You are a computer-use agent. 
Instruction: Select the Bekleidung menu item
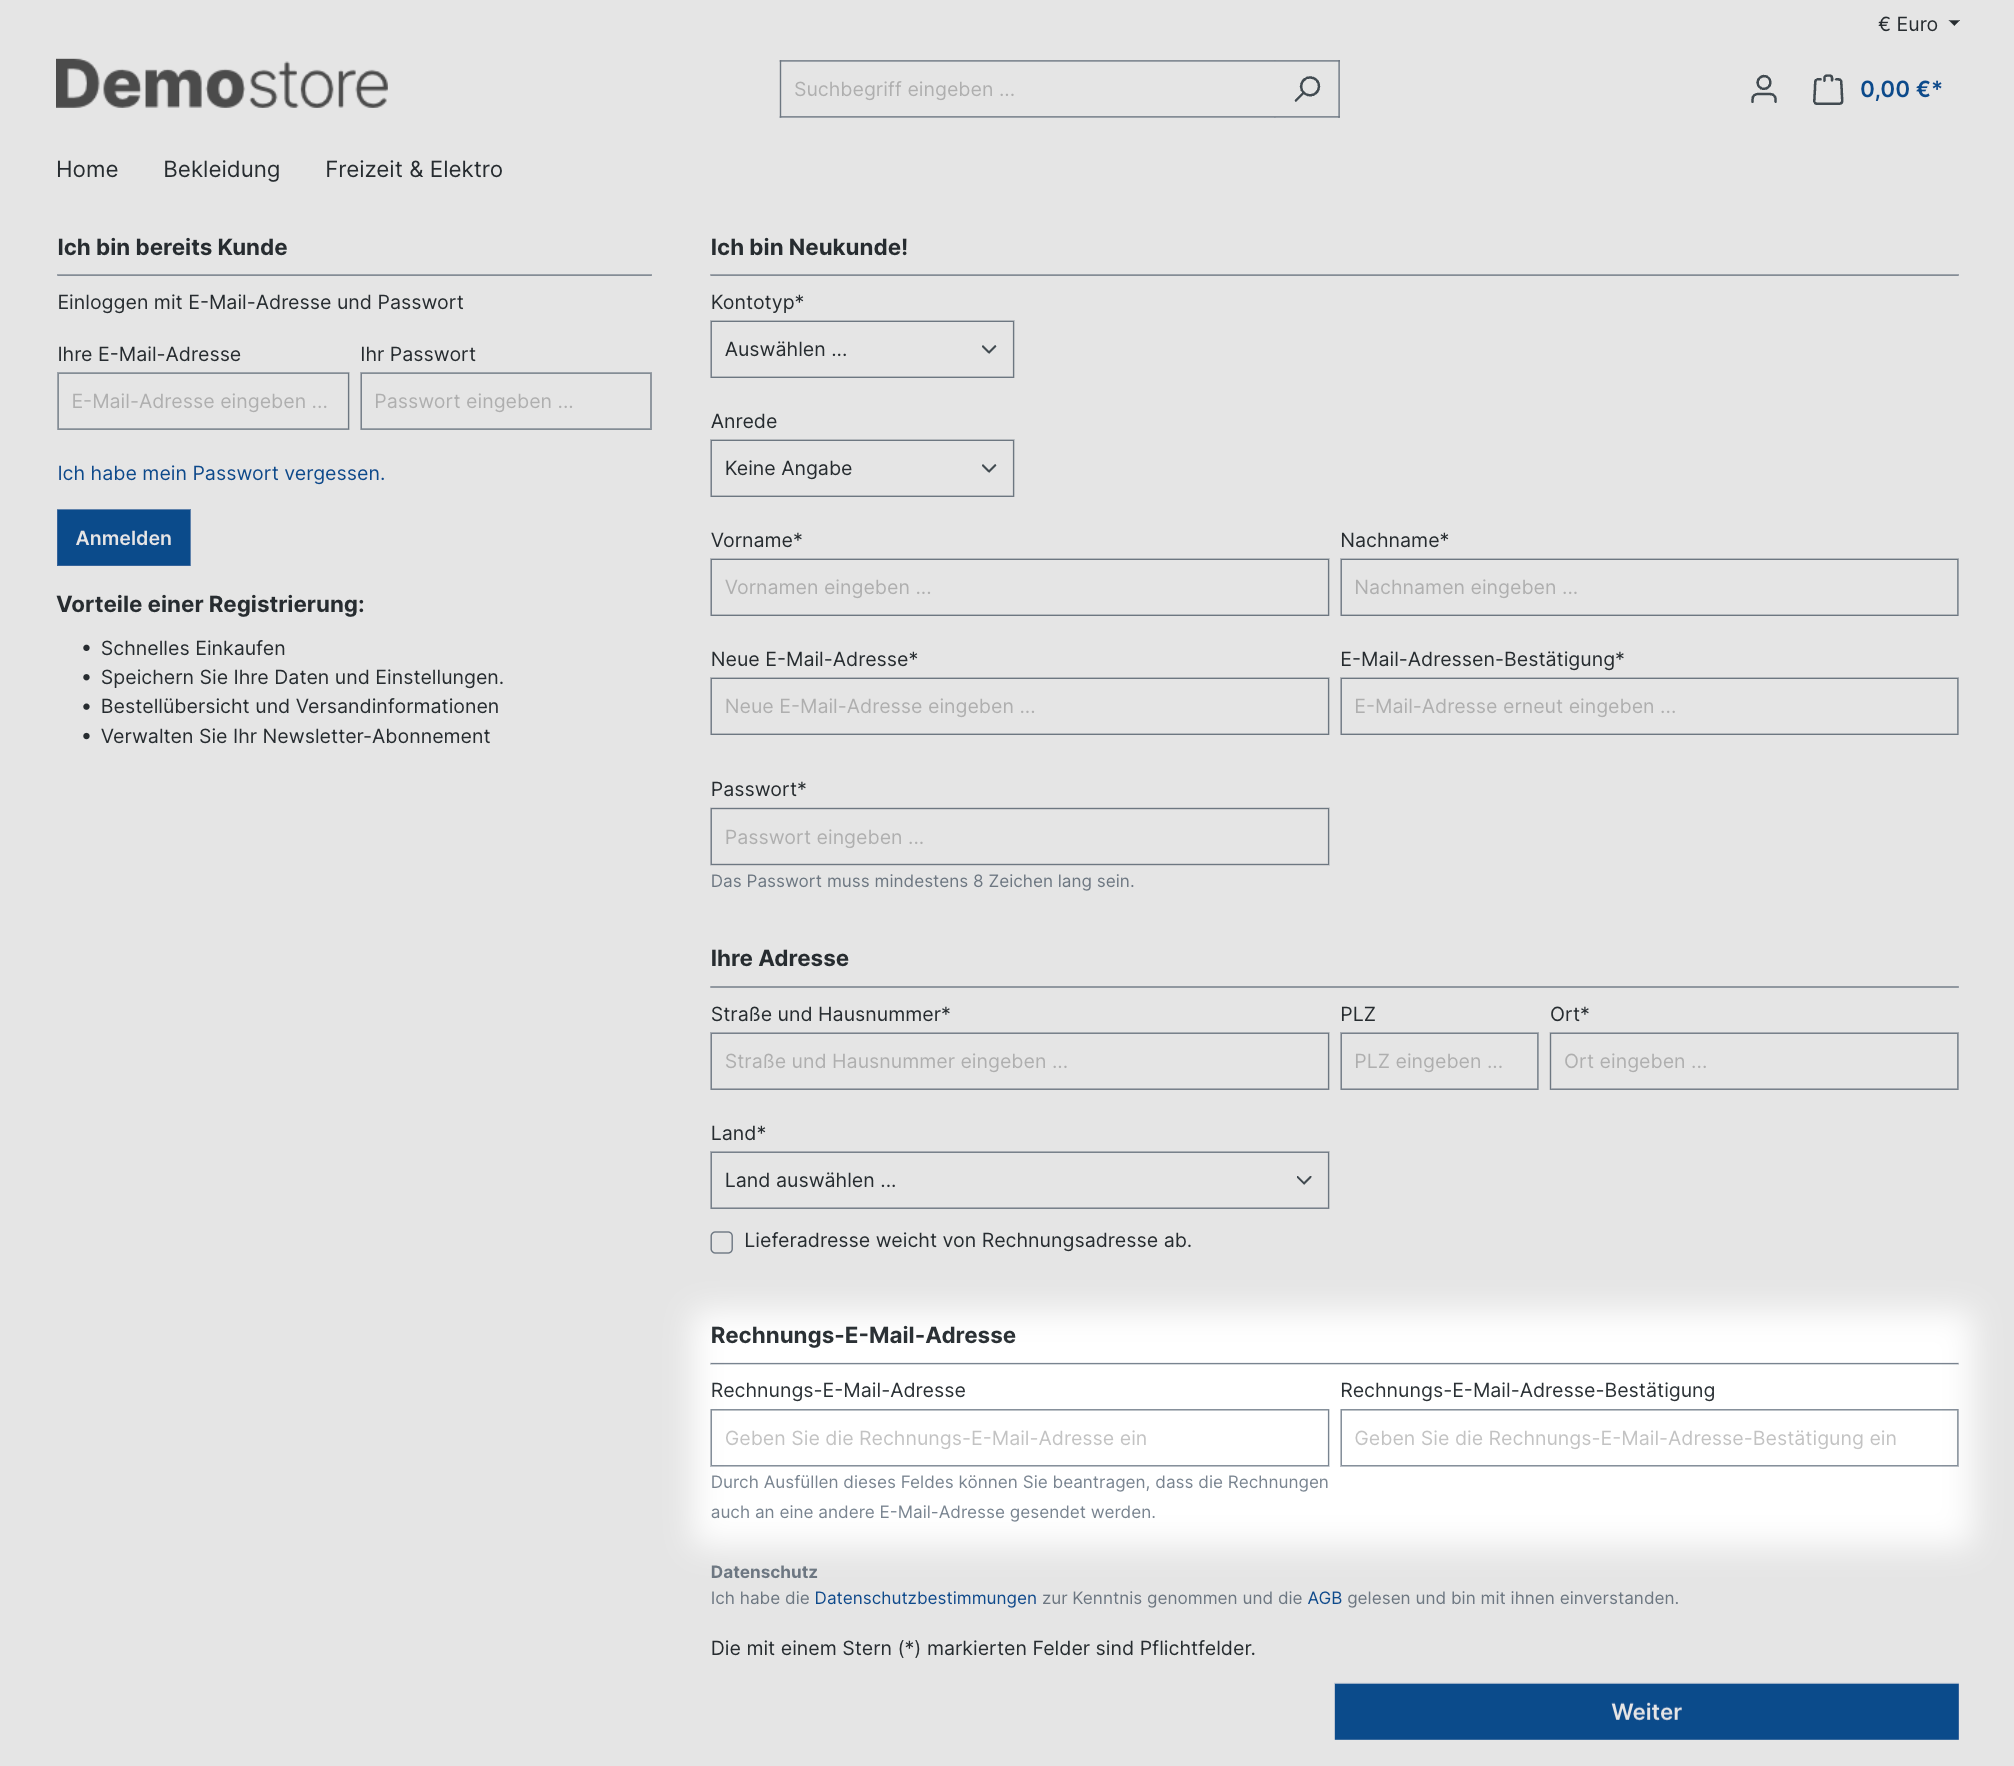pos(223,168)
